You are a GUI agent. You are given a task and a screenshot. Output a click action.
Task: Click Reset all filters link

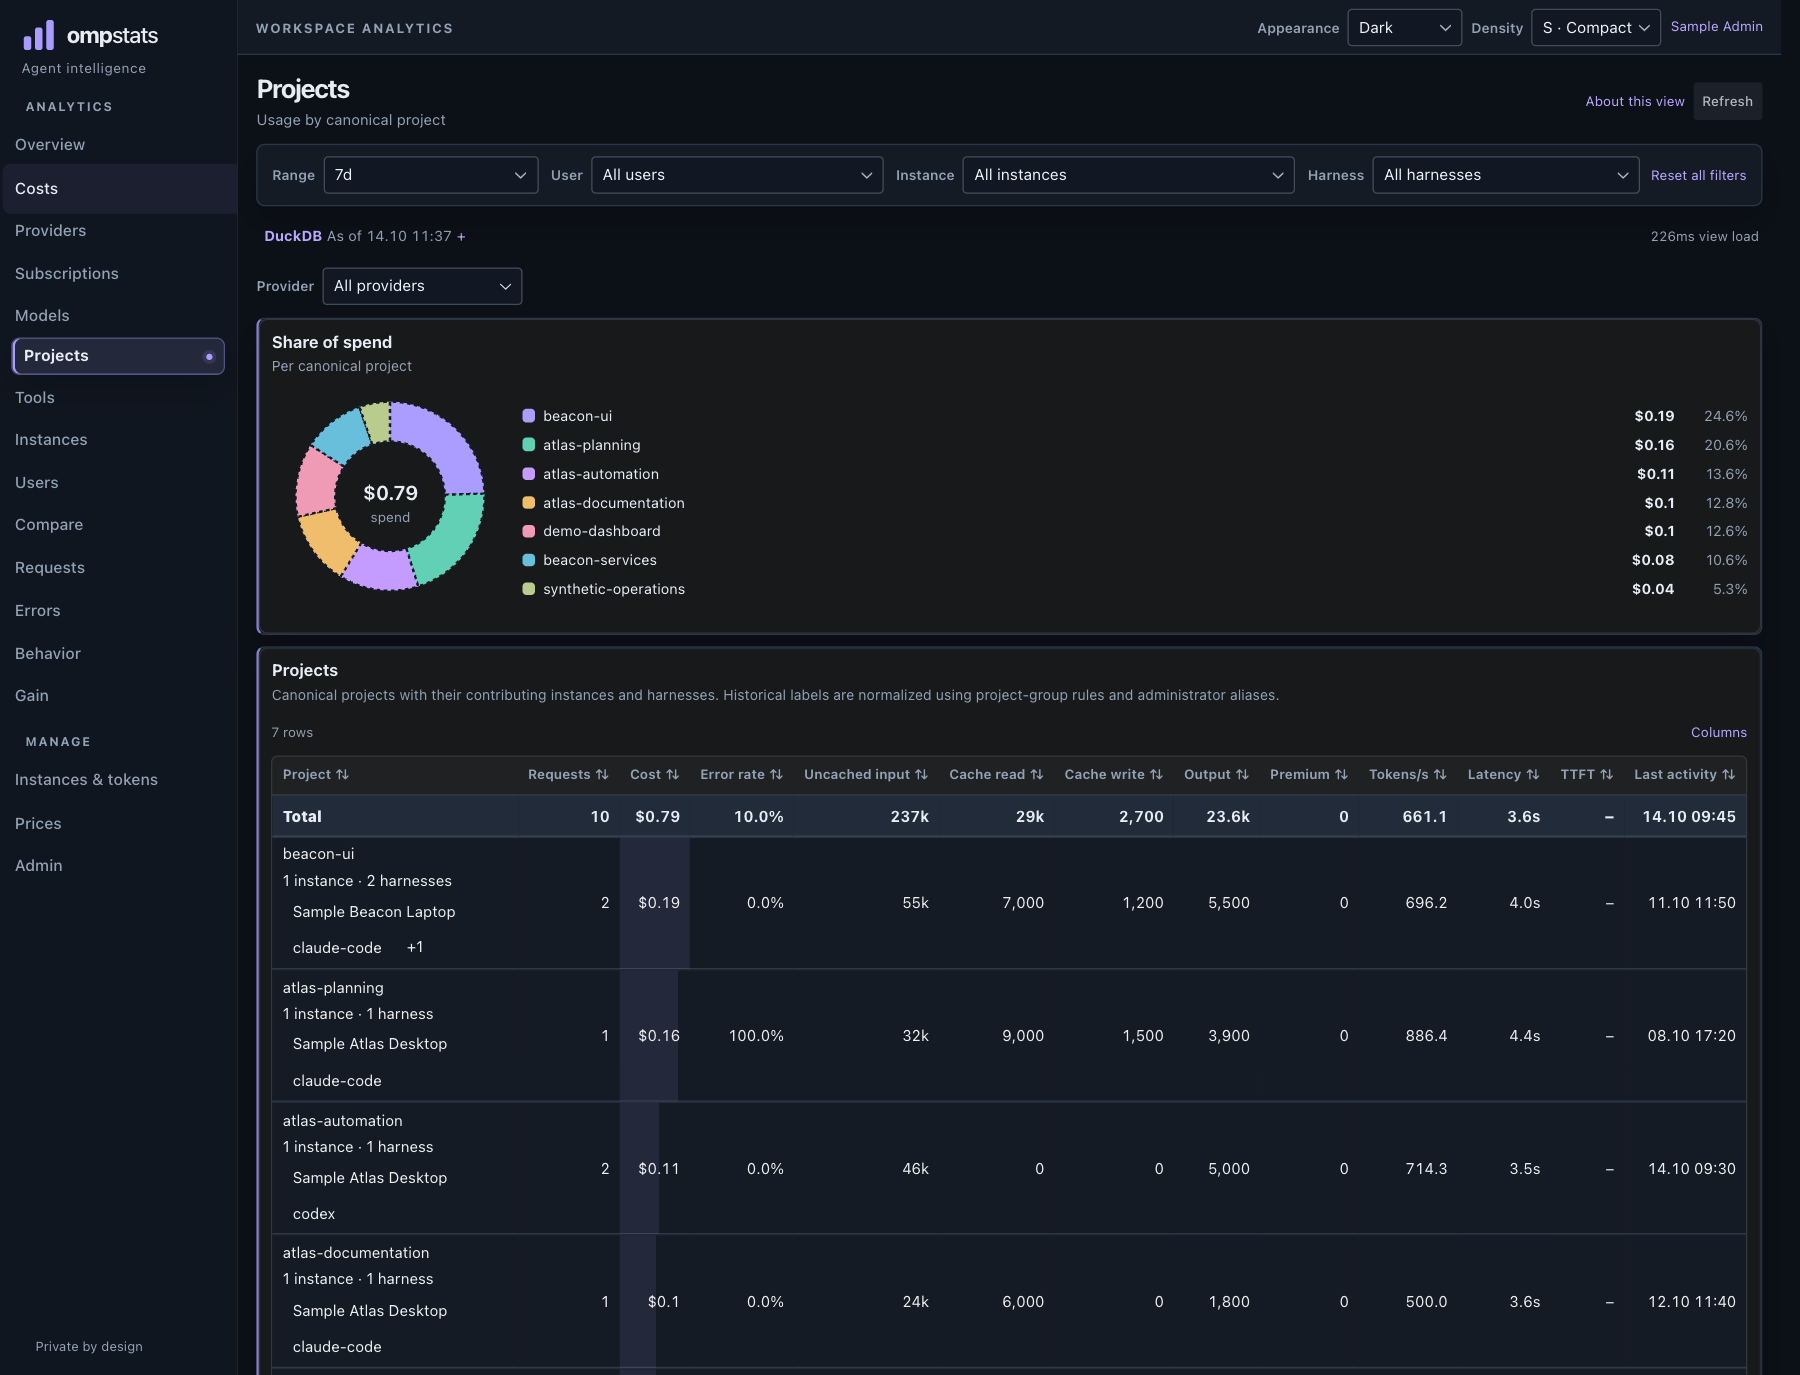(x=1698, y=175)
